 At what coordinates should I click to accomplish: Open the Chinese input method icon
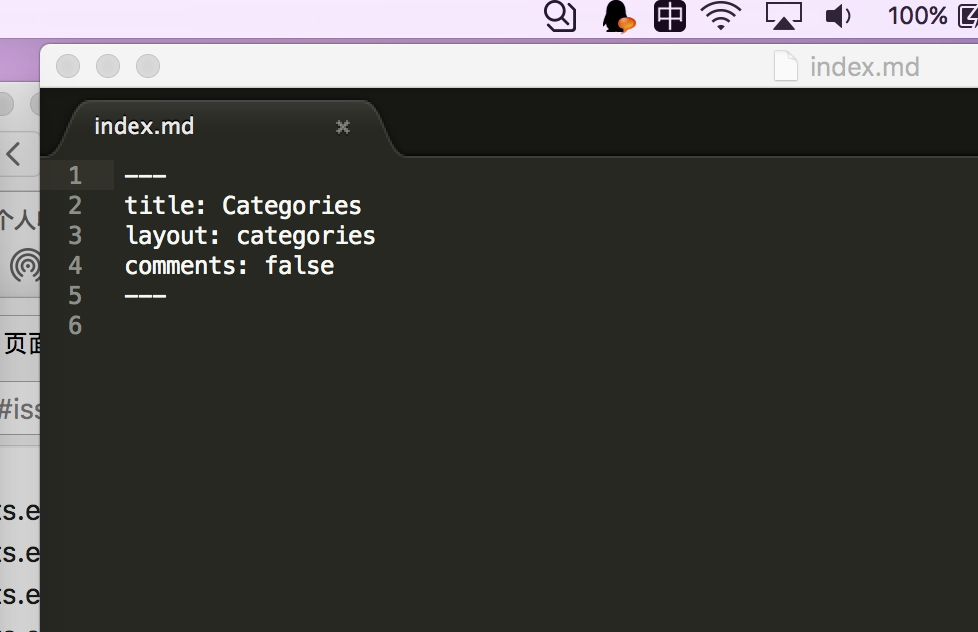(668, 16)
